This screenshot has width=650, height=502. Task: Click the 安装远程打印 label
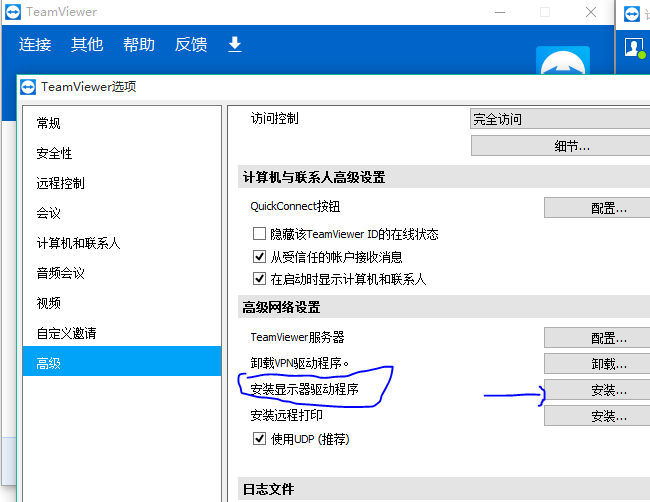click(x=286, y=415)
